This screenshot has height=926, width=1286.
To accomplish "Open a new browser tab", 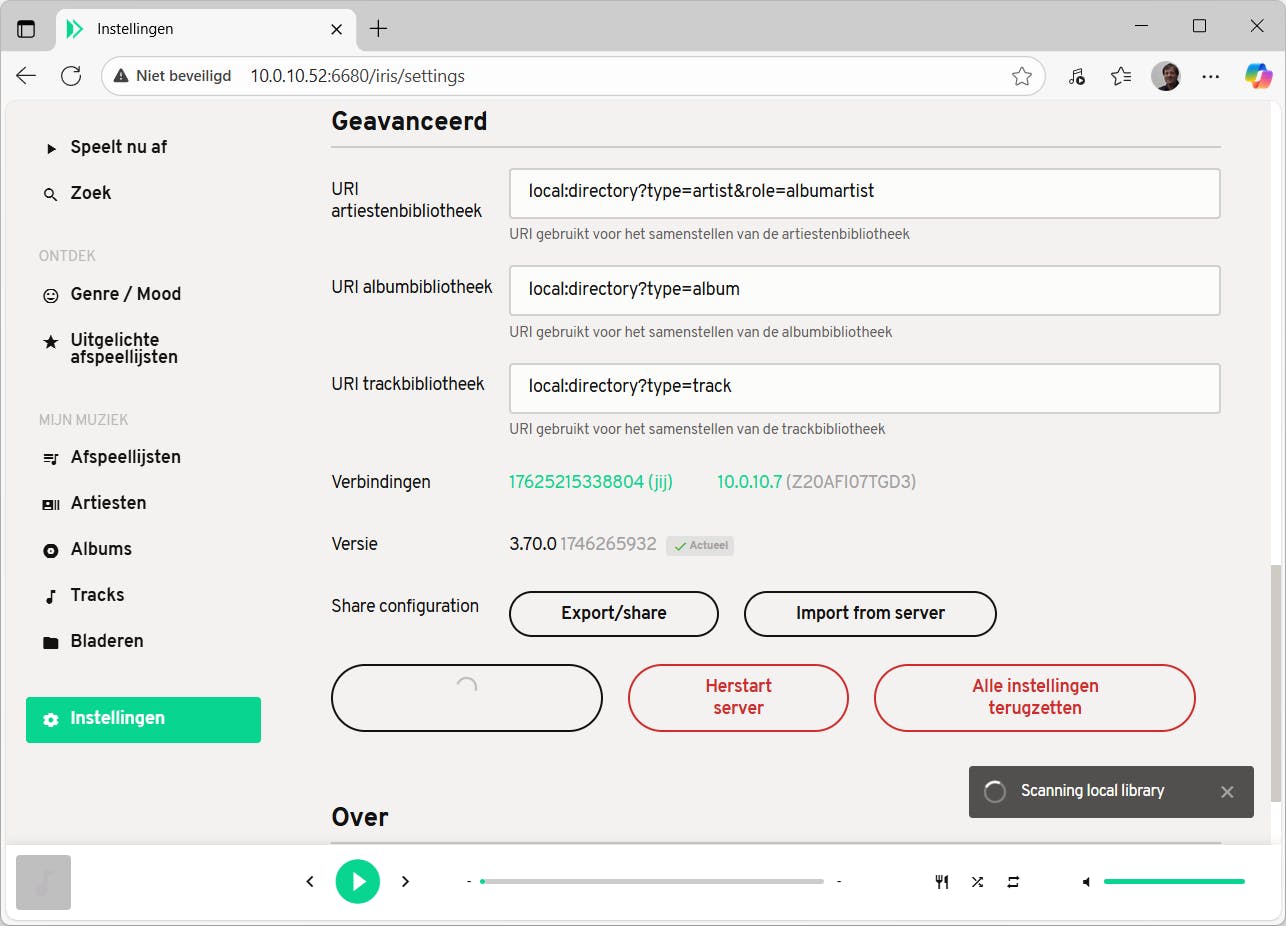I will (x=378, y=29).
